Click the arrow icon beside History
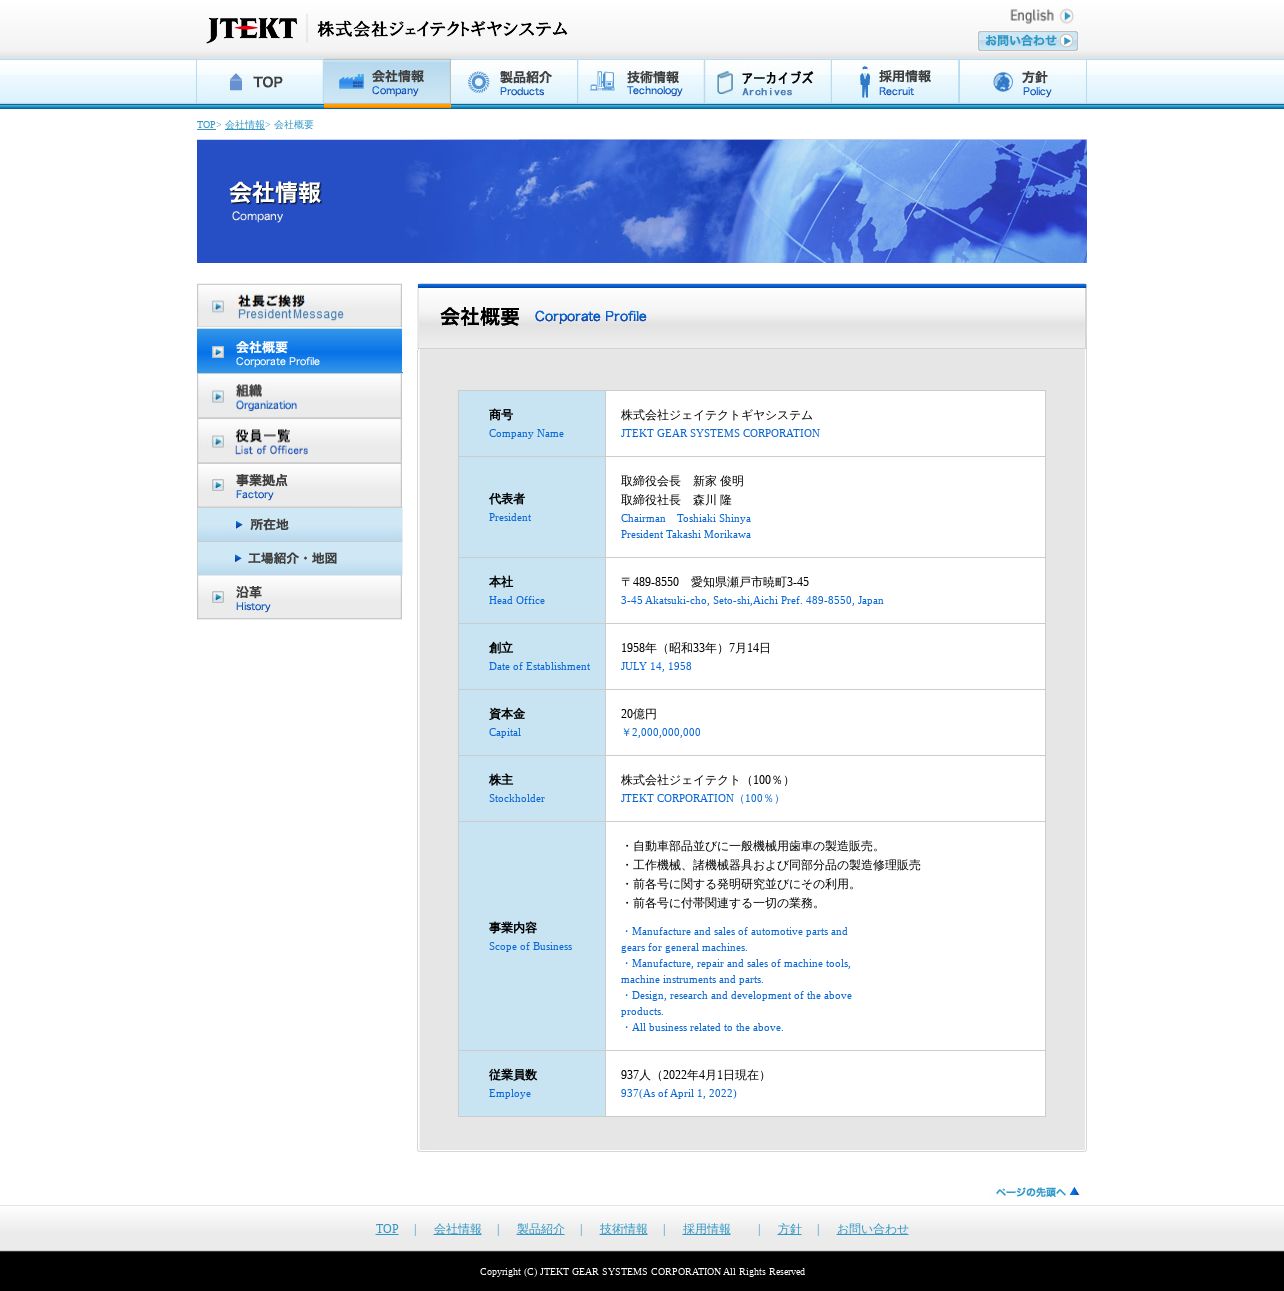 (x=218, y=598)
